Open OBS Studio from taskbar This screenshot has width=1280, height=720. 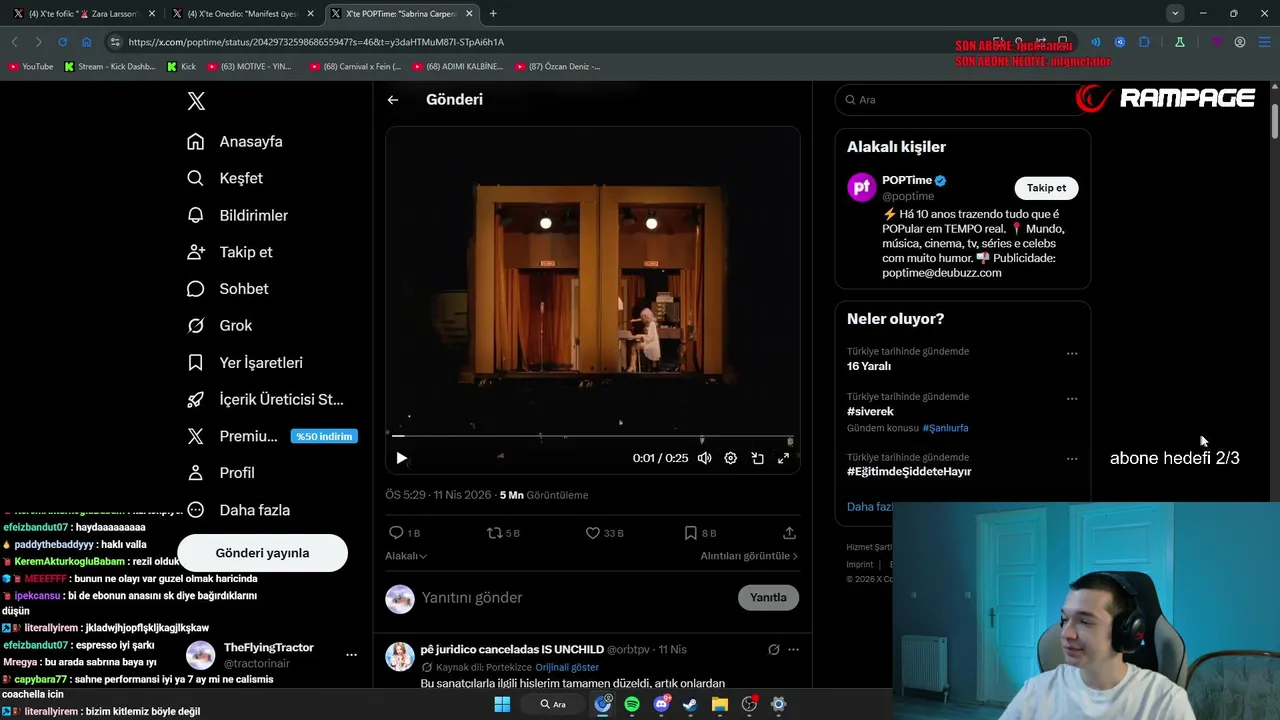749,704
